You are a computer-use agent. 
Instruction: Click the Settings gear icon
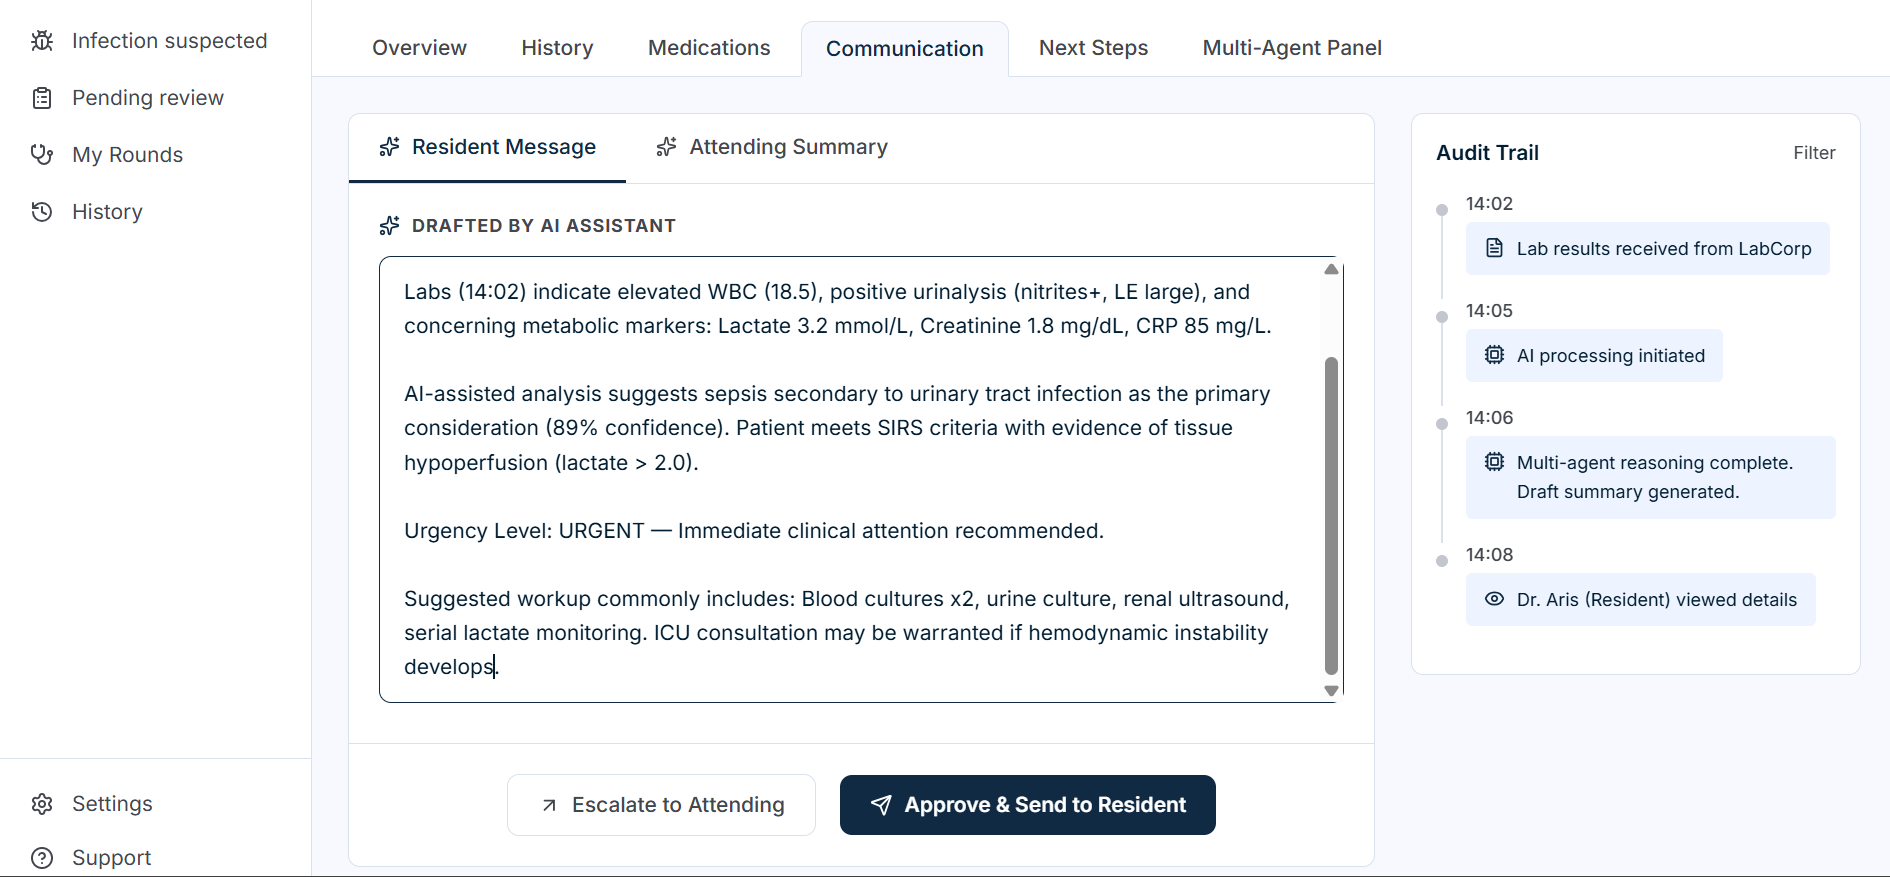42,804
